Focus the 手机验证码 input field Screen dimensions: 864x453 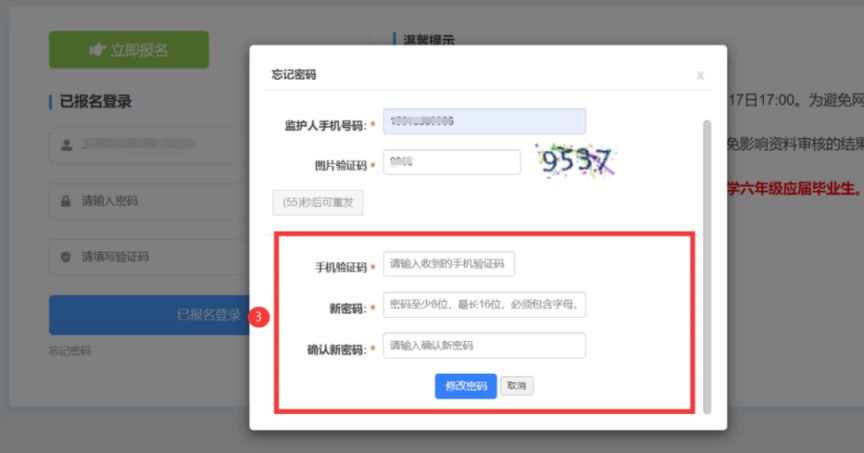click(x=449, y=264)
